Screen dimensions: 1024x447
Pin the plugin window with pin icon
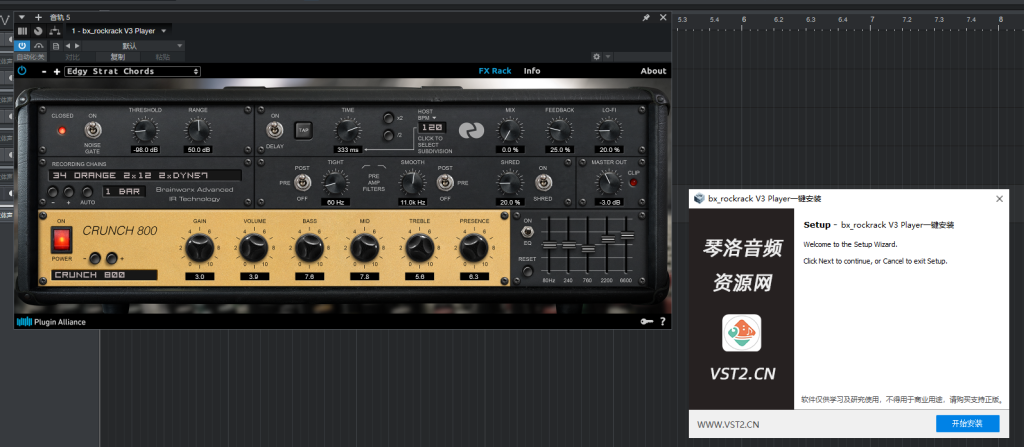(x=647, y=18)
